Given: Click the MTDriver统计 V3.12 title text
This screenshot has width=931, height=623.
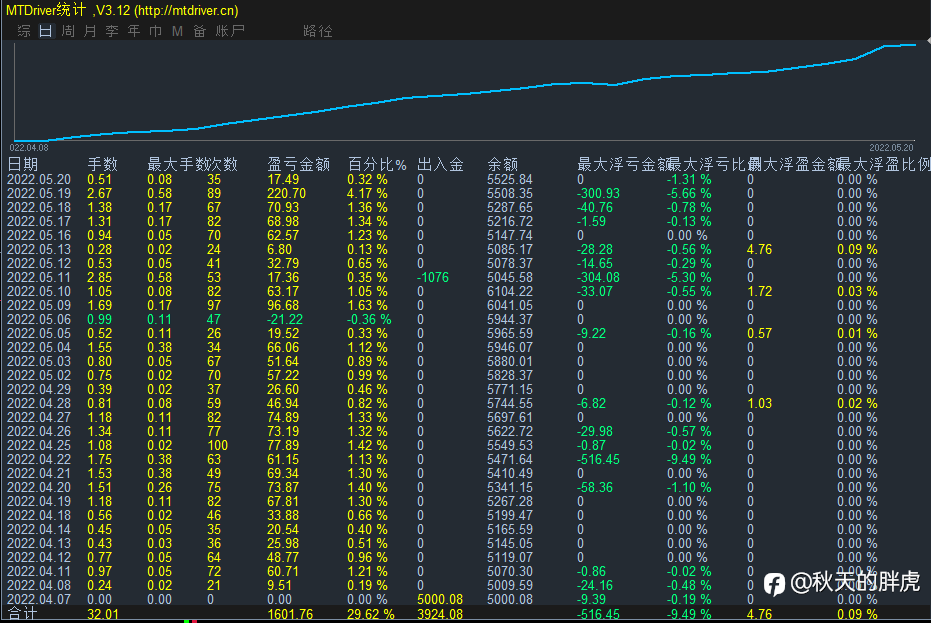Looking at the screenshot, I should click(x=122, y=10).
